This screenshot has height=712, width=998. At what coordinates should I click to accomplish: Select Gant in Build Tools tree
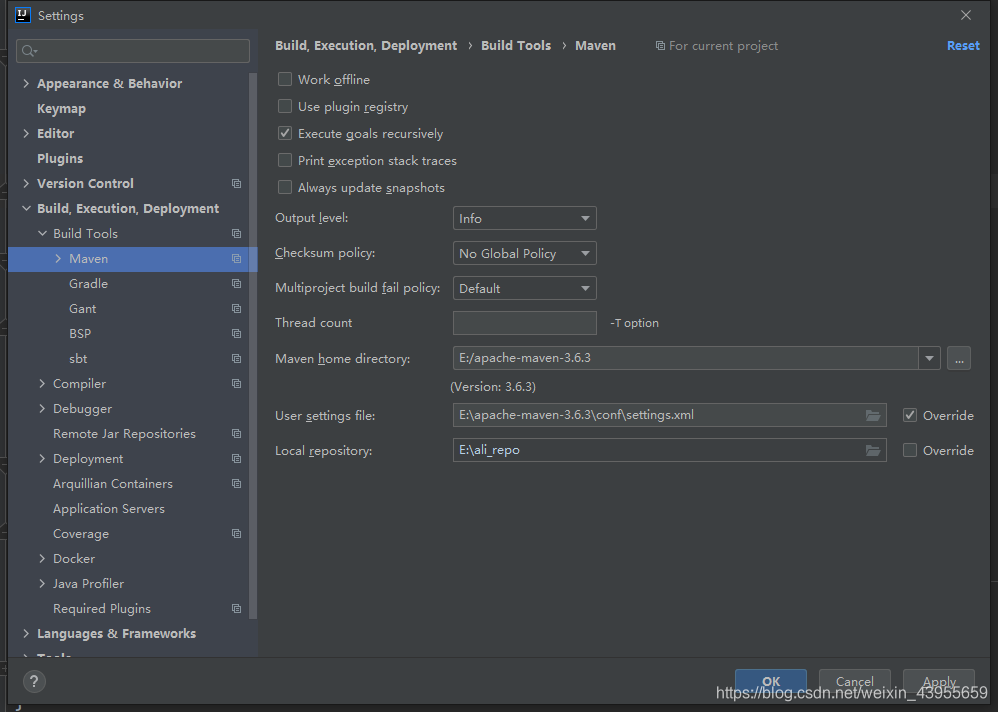83,309
